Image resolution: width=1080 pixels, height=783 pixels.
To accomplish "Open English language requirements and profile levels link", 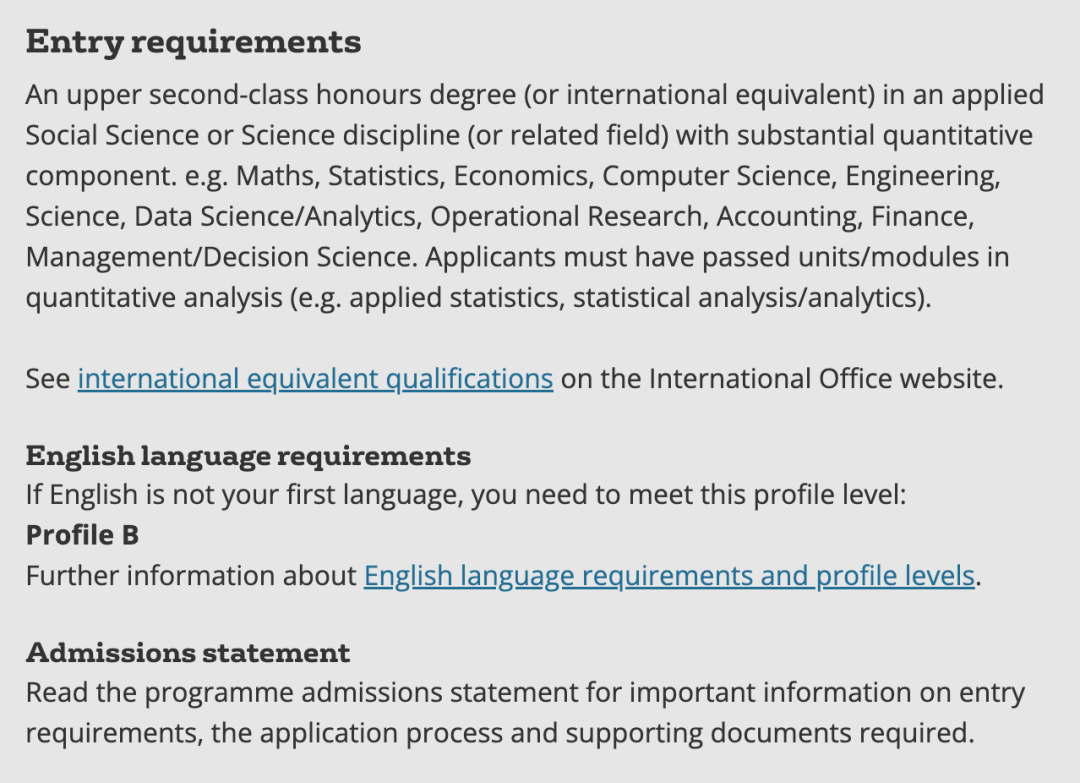I will point(668,576).
